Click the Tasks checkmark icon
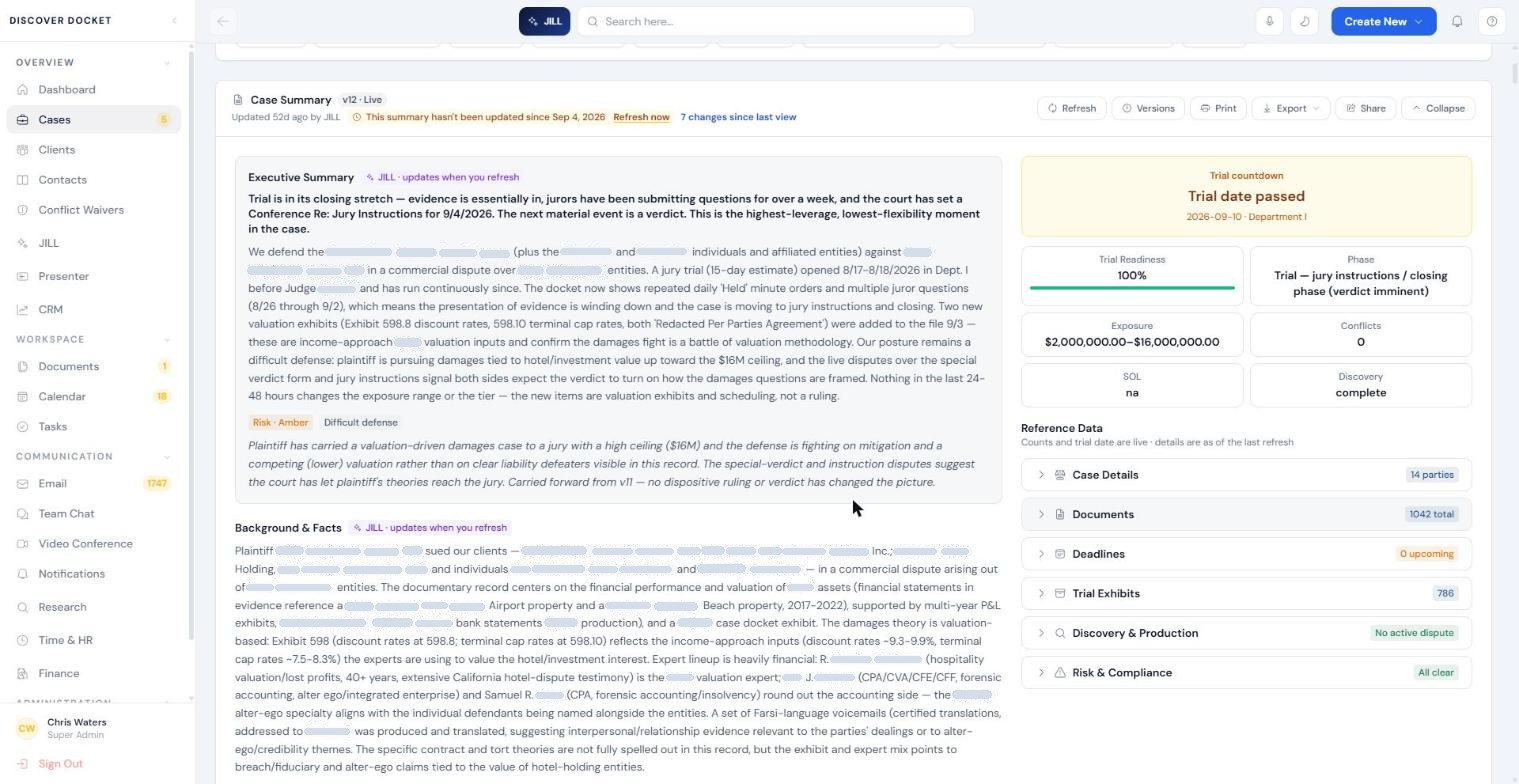This screenshot has height=784, width=1519. pos(23,427)
